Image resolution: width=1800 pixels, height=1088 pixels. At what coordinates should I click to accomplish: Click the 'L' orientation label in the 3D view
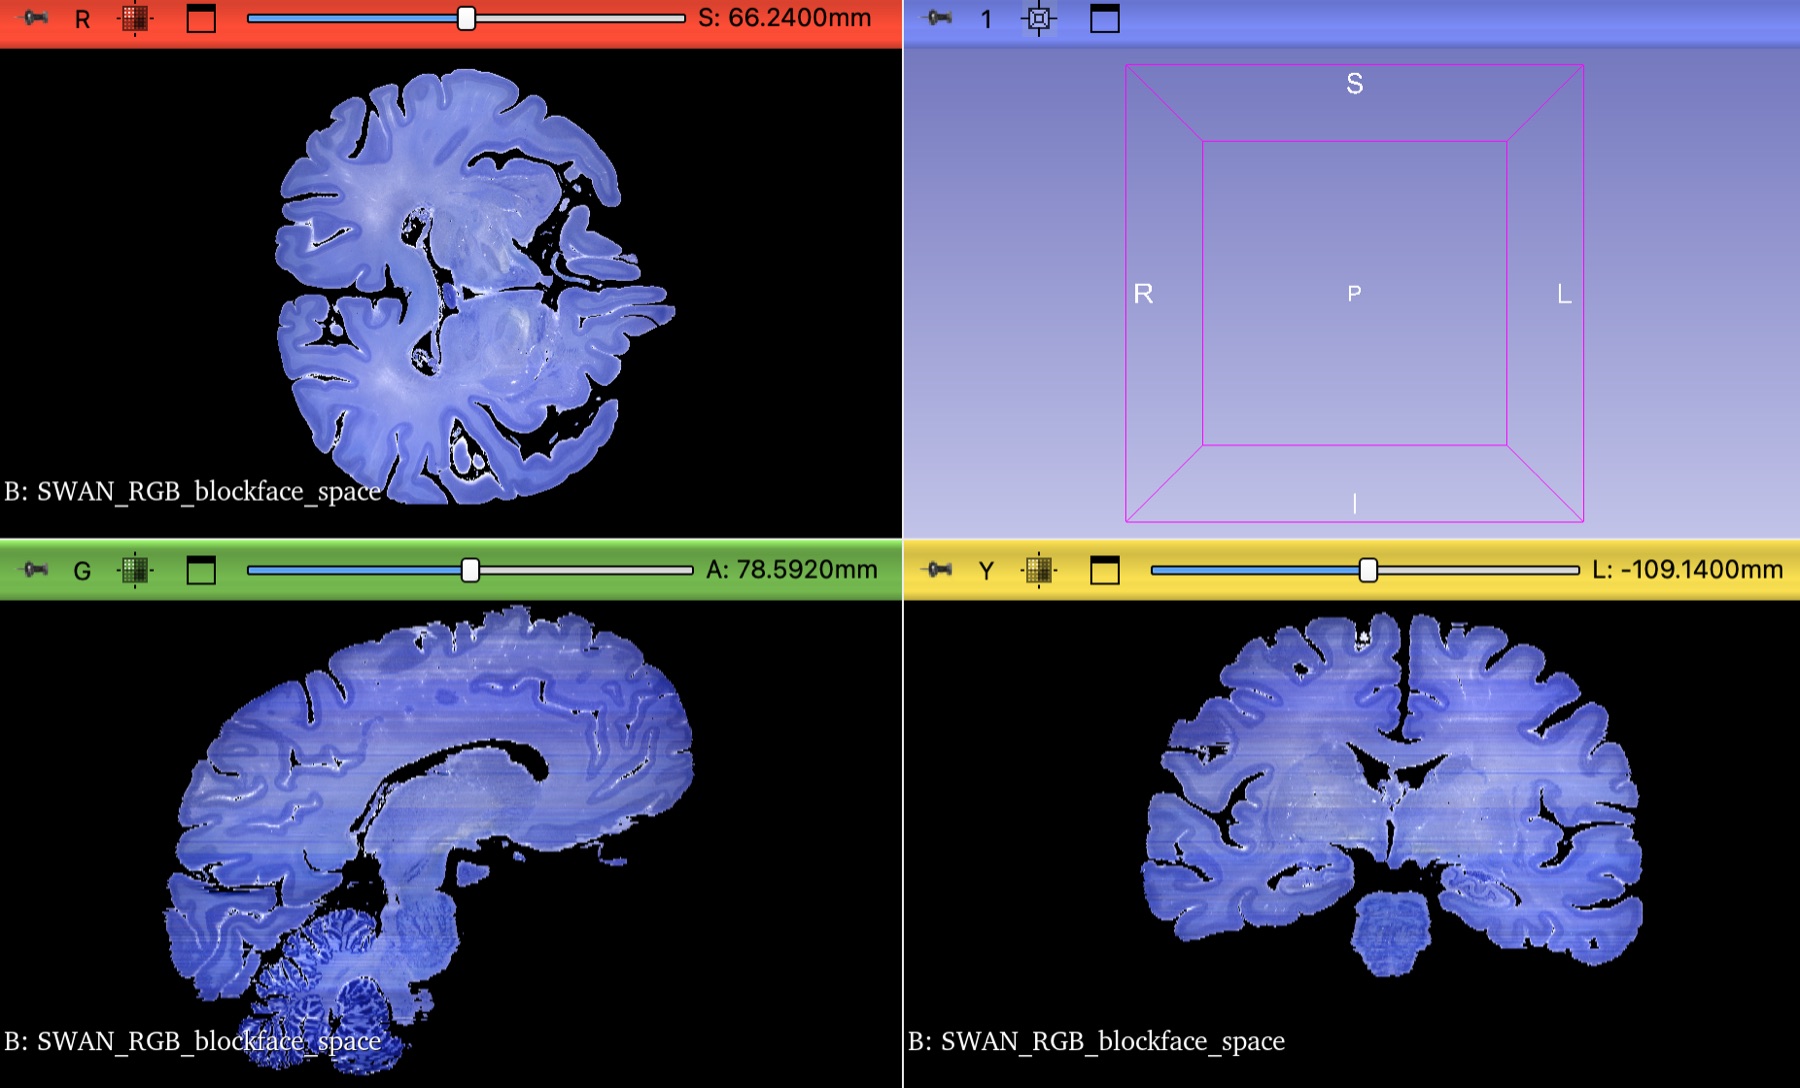coord(1565,294)
